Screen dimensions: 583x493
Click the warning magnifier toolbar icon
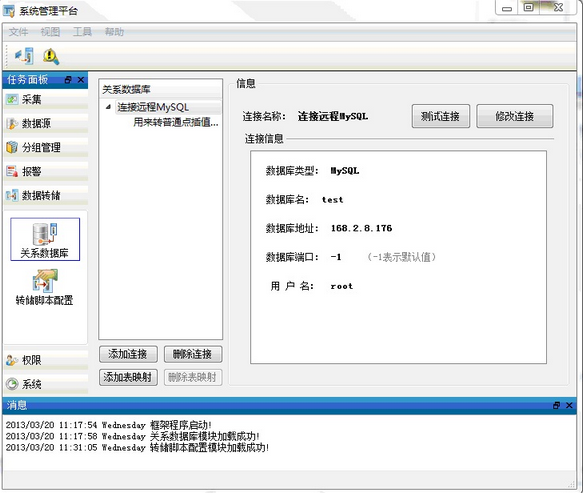[x=51, y=57]
